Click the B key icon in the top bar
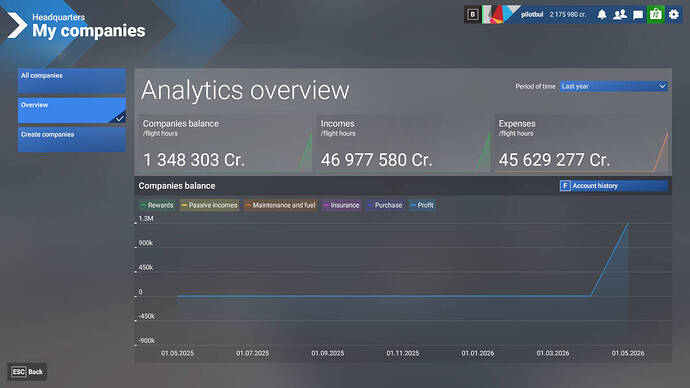 tap(473, 15)
